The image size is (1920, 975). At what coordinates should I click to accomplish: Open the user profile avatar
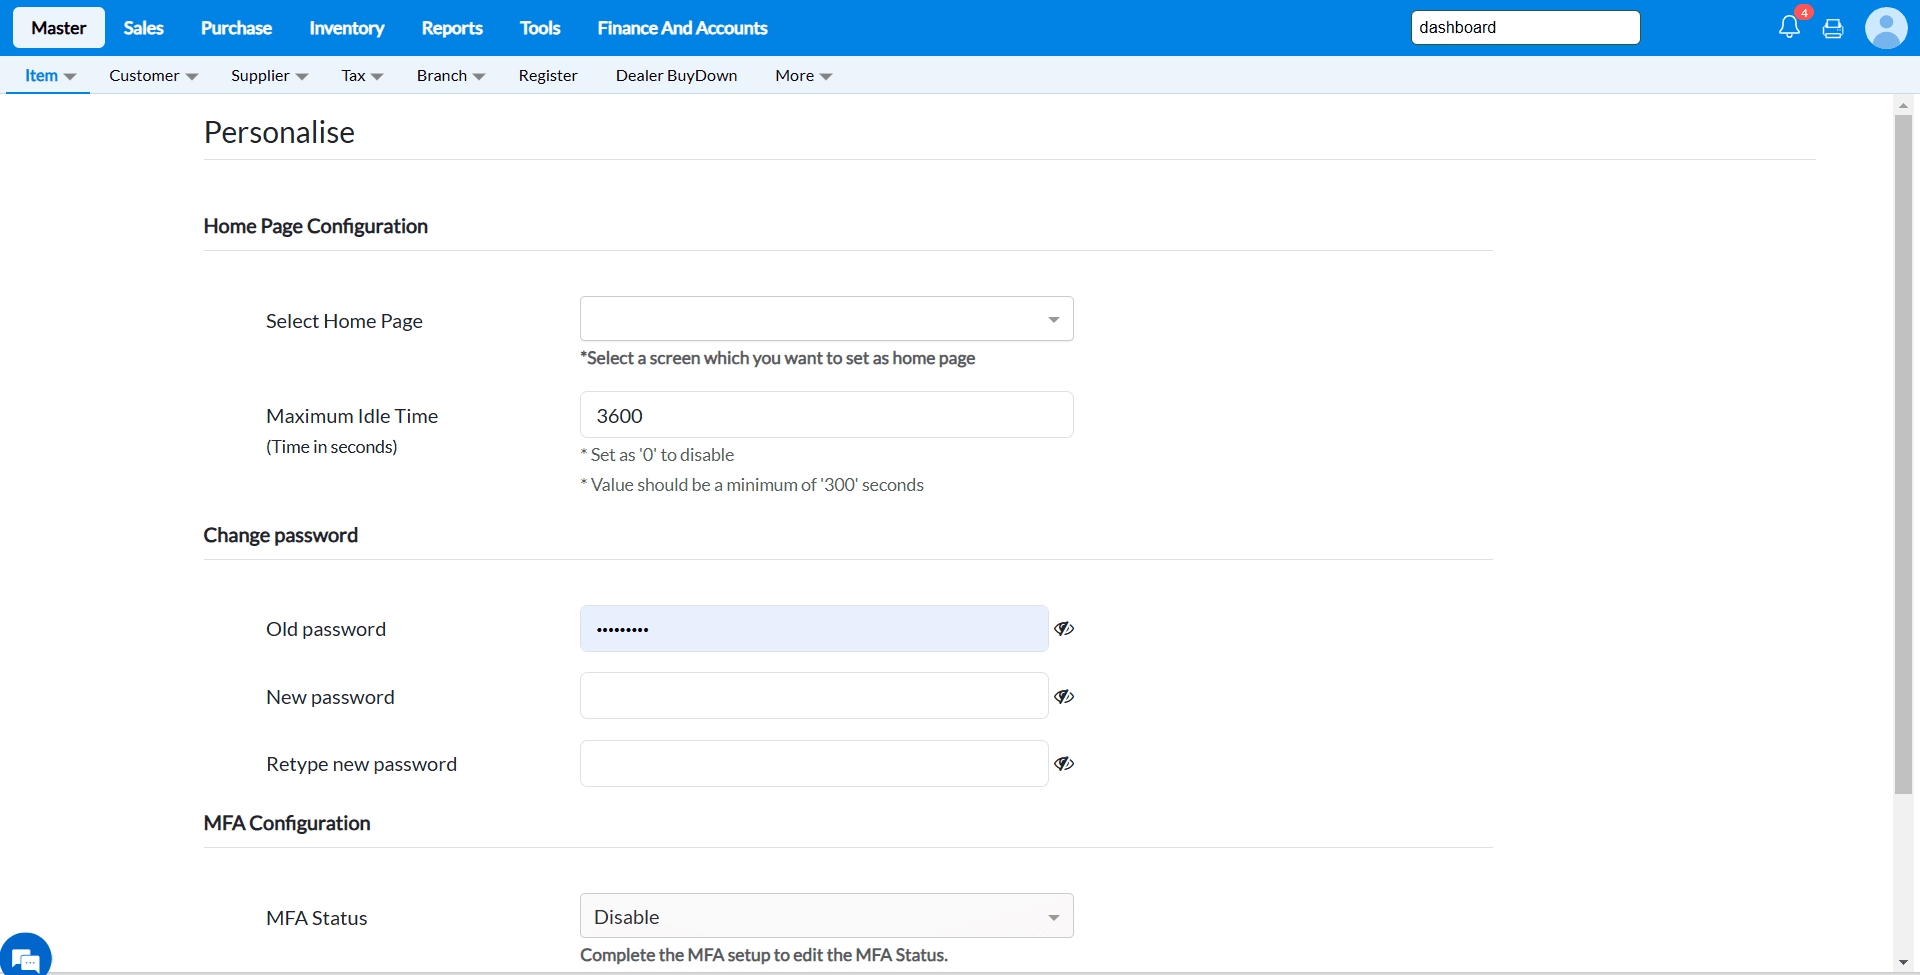(x=1885, y=28)
